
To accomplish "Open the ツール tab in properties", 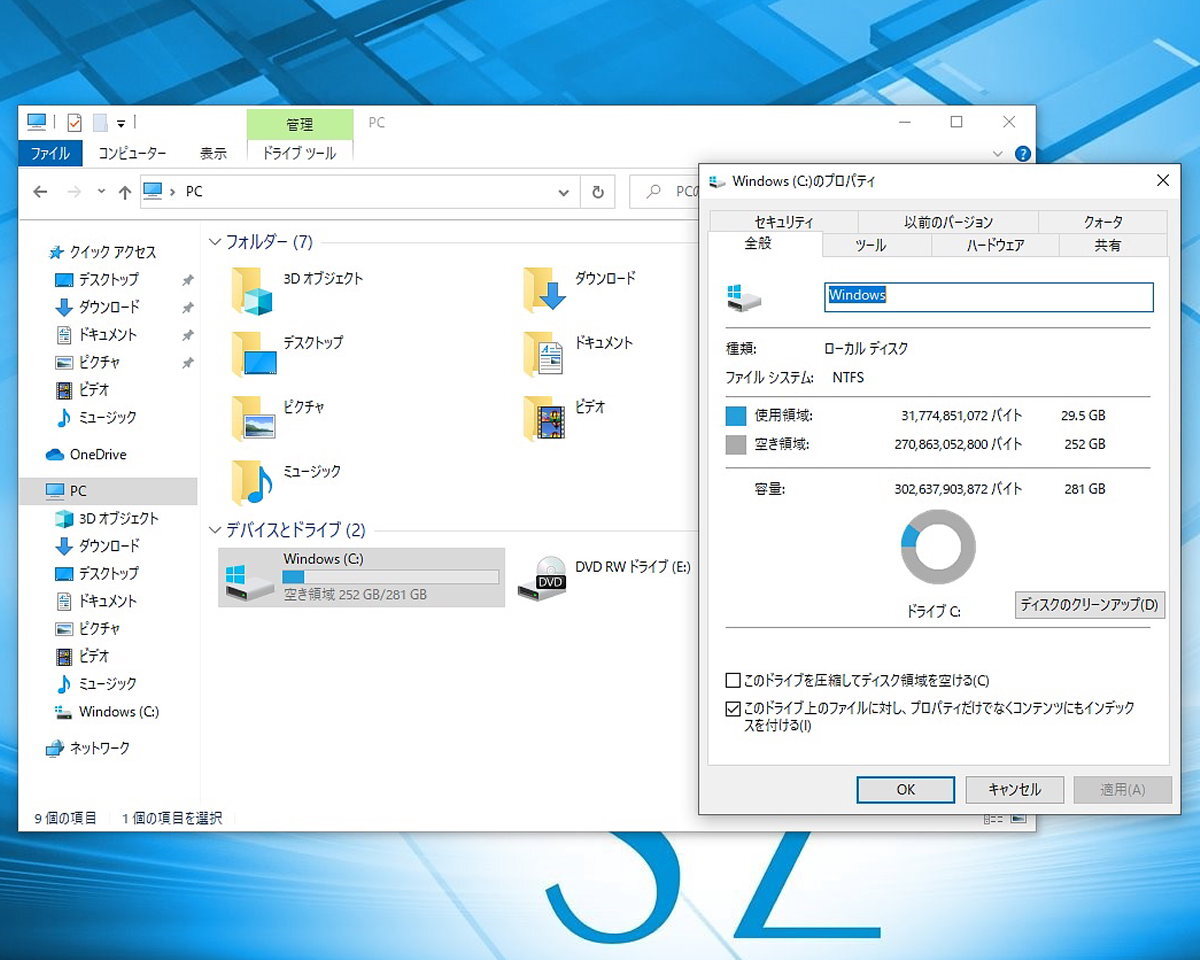I will point(871,245).
